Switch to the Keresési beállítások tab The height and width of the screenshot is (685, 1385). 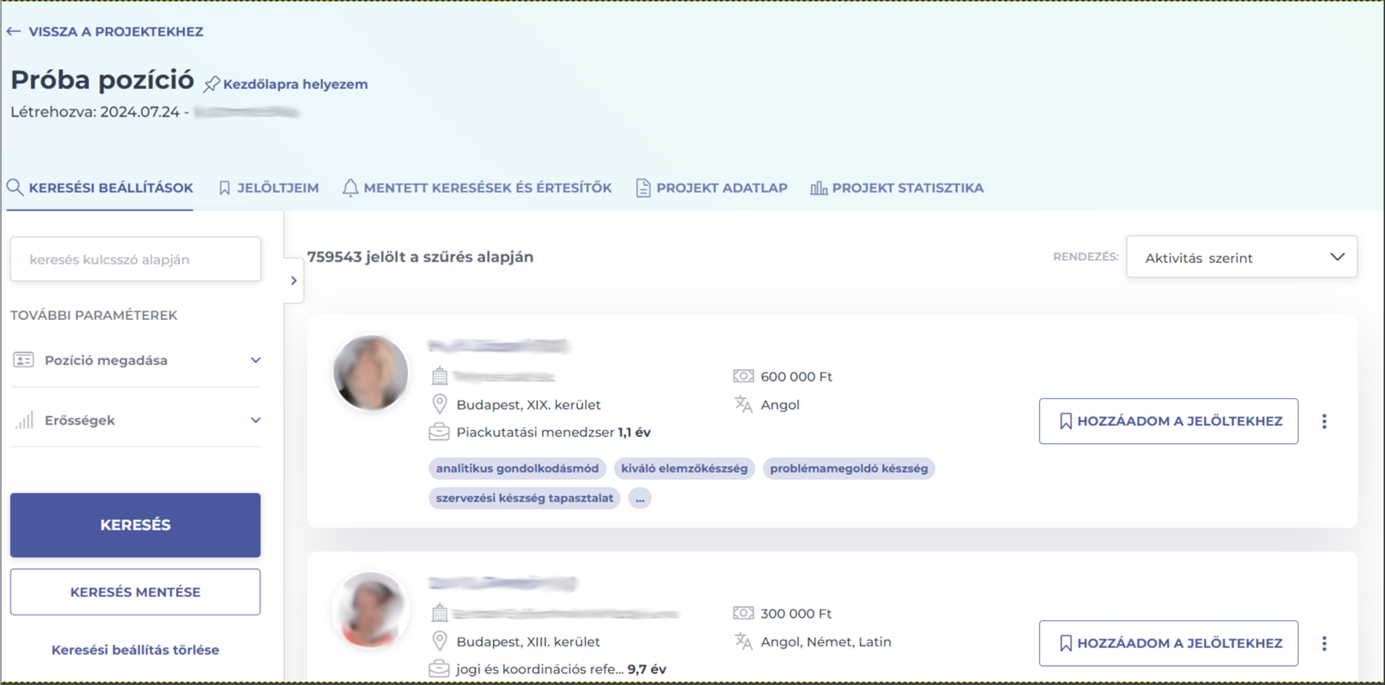pyautogui.click(x=100, y=188)
